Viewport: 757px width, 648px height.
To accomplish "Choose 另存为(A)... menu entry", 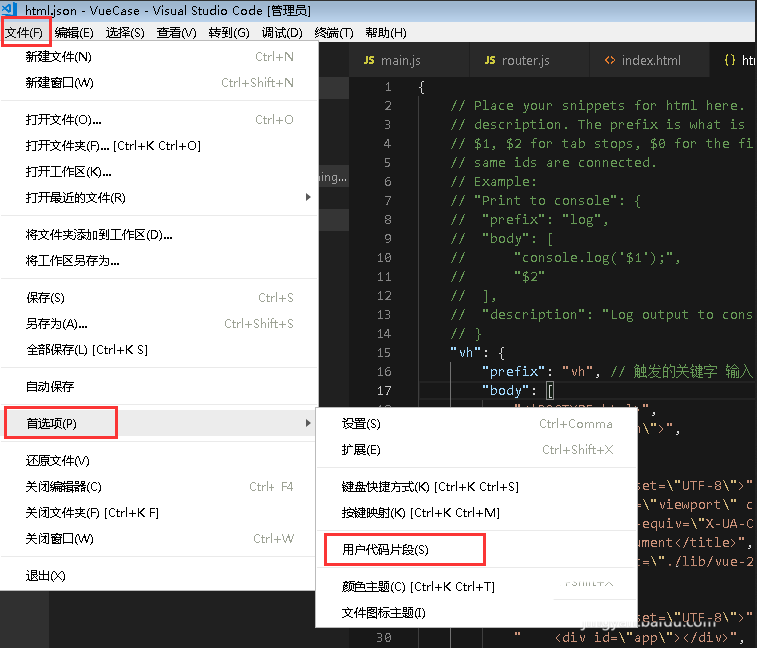I will 159,324.
